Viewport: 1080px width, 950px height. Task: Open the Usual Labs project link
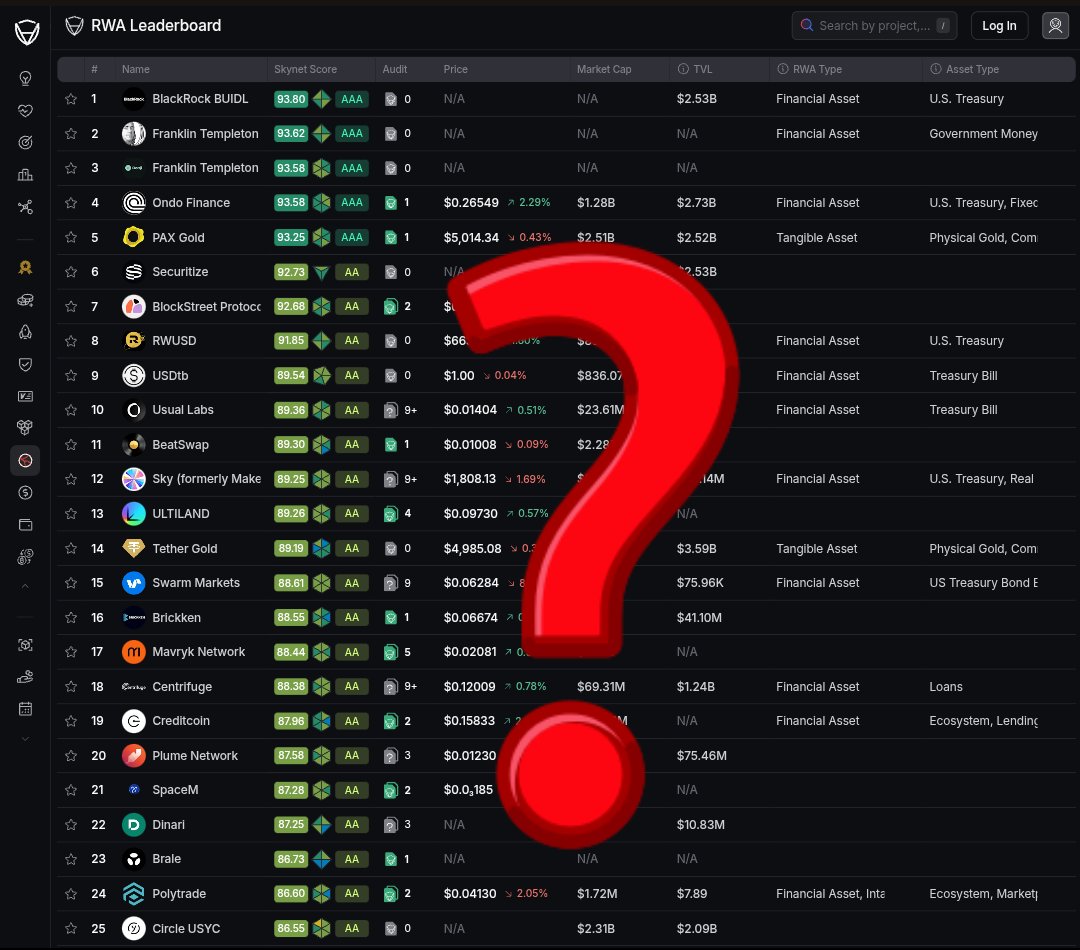pyautogui.click(x=183, y=410)
